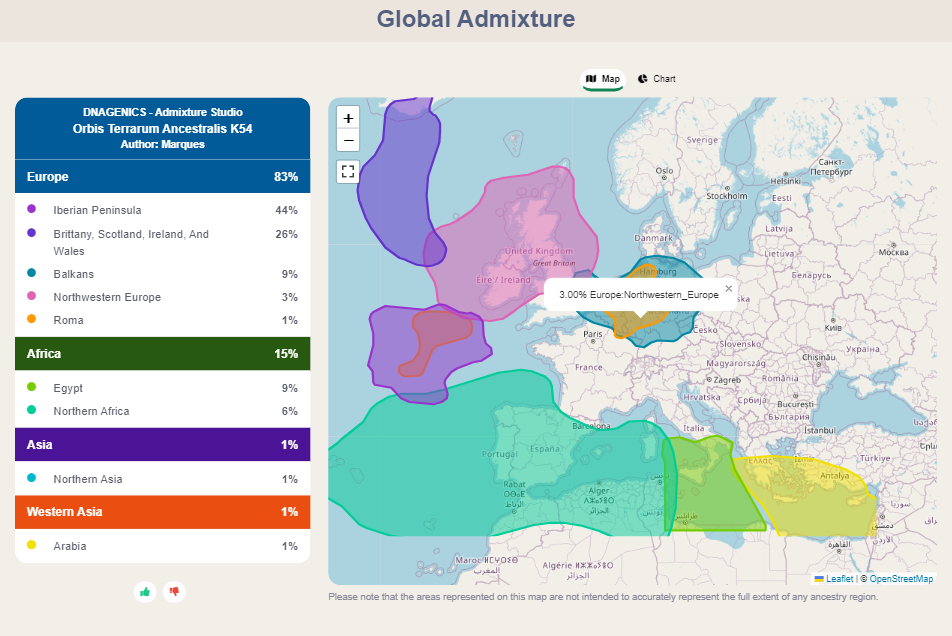Image resolution: width=952 pixels, height=636 pixels.
Task: Select the Roma row label
Action: [x=69, y=320]
